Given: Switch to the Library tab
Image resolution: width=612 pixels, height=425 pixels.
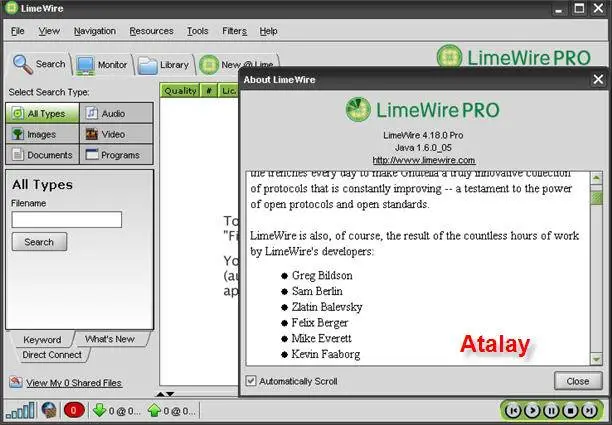Looking at the screenshot, I should (164, 65).
